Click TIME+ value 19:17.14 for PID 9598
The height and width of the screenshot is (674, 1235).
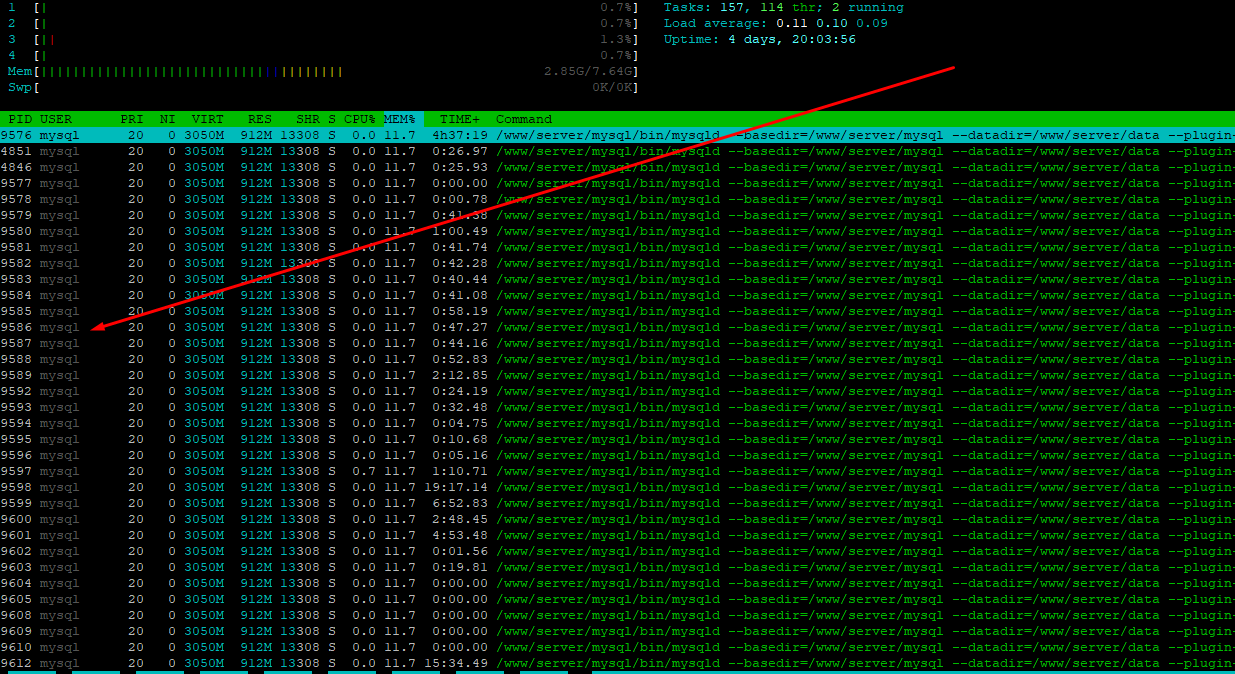coord(456,487)
